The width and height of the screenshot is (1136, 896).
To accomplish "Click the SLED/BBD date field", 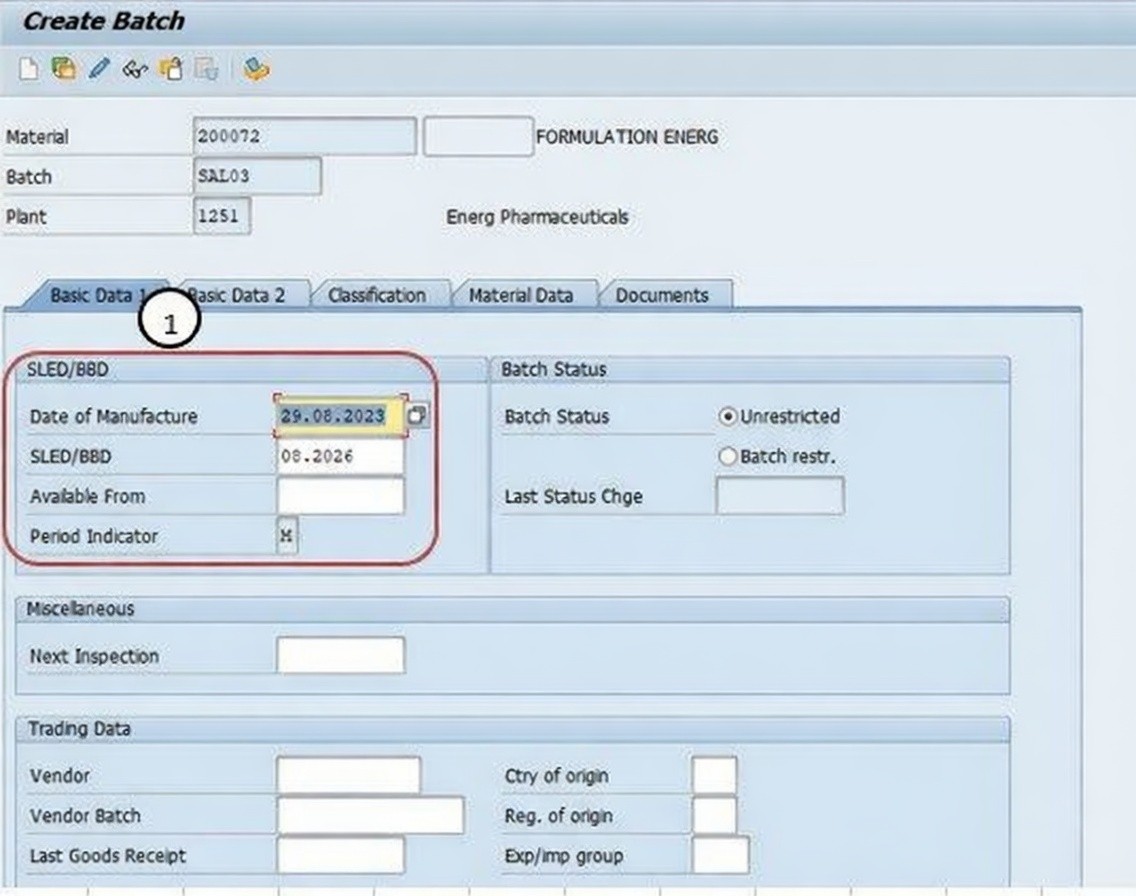I will pyautogui.click(x=340, y=456).
